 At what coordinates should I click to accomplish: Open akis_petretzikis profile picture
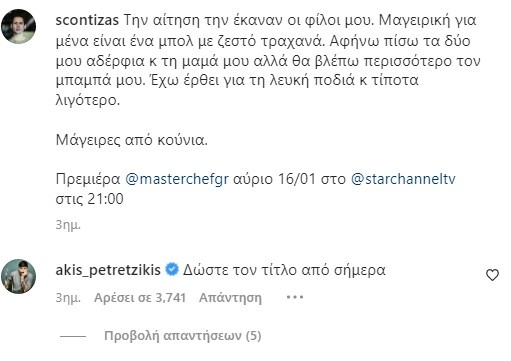tap(19, 276)
